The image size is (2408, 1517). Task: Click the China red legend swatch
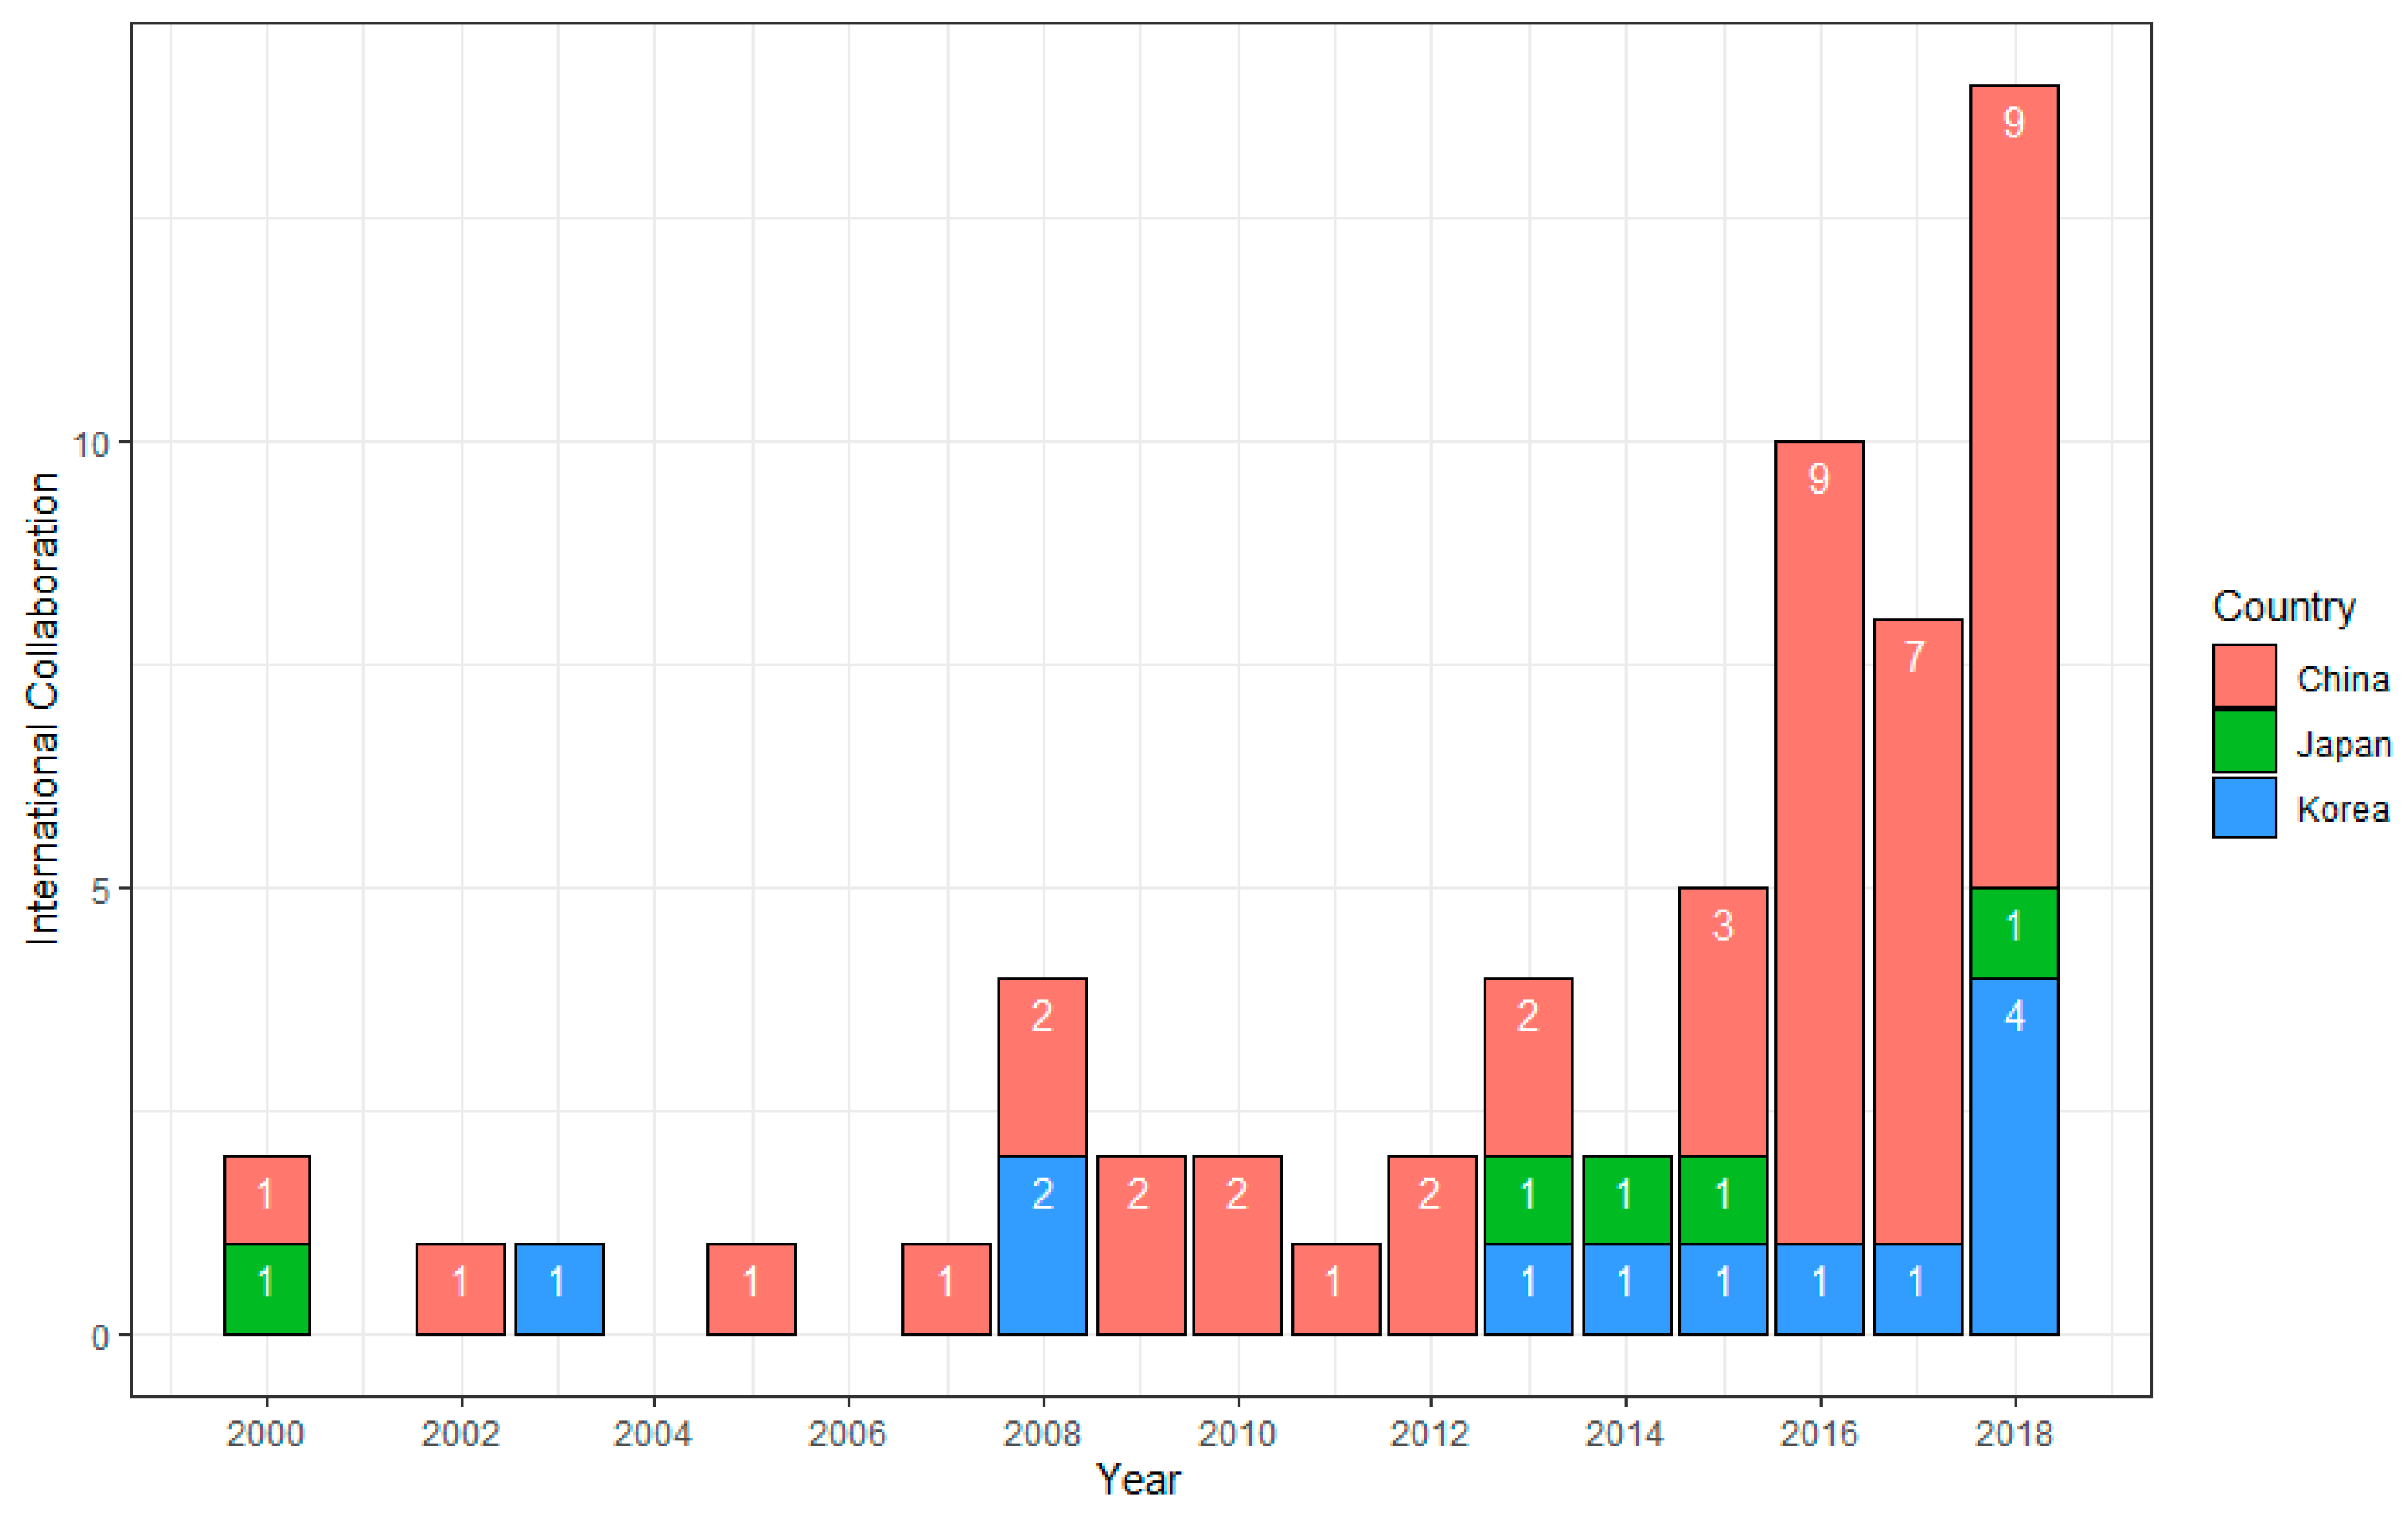[x=2244, y=676]
